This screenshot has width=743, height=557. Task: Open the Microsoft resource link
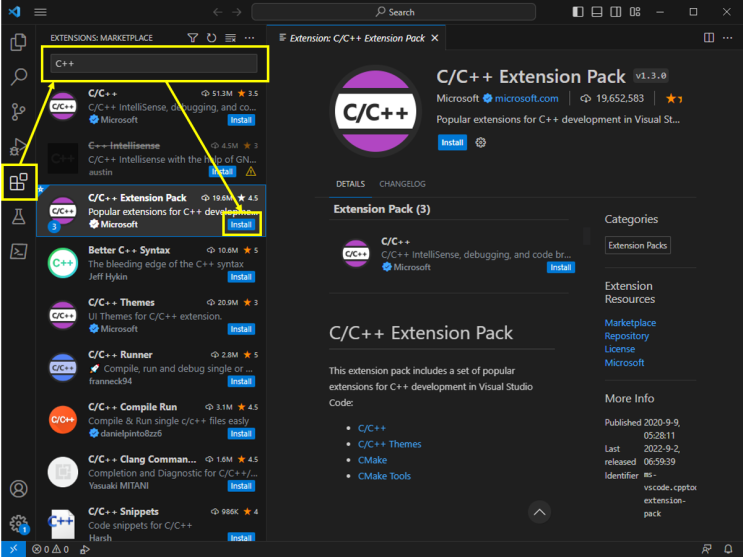[x=624, y=363]
